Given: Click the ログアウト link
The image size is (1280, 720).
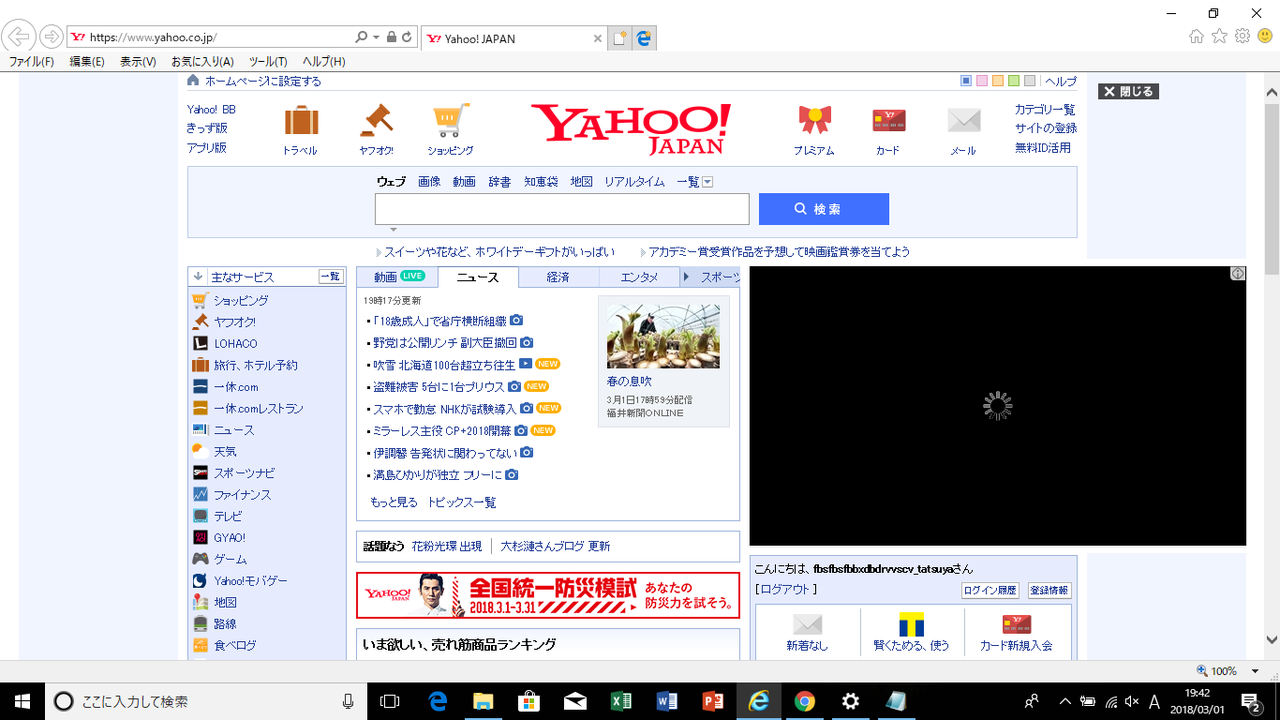Looking at the screenshot, I should point(786,589).
